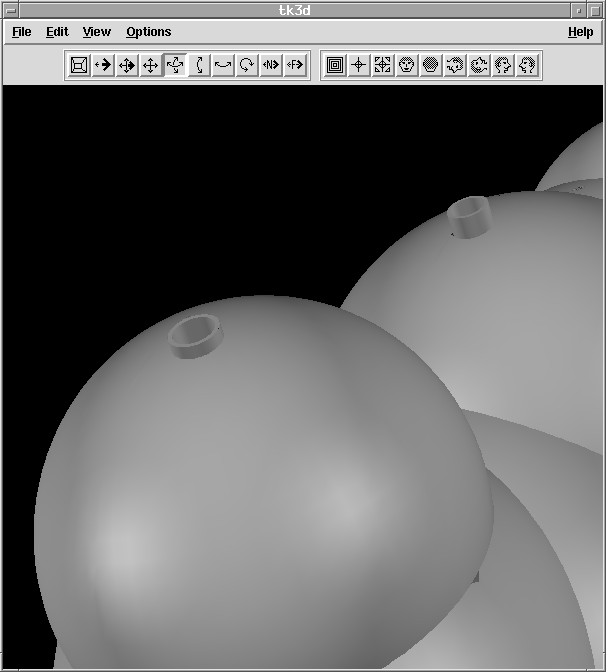This screenshot has width=606, height=672.
Task: Open the Help menu
Action: [581, 32]
